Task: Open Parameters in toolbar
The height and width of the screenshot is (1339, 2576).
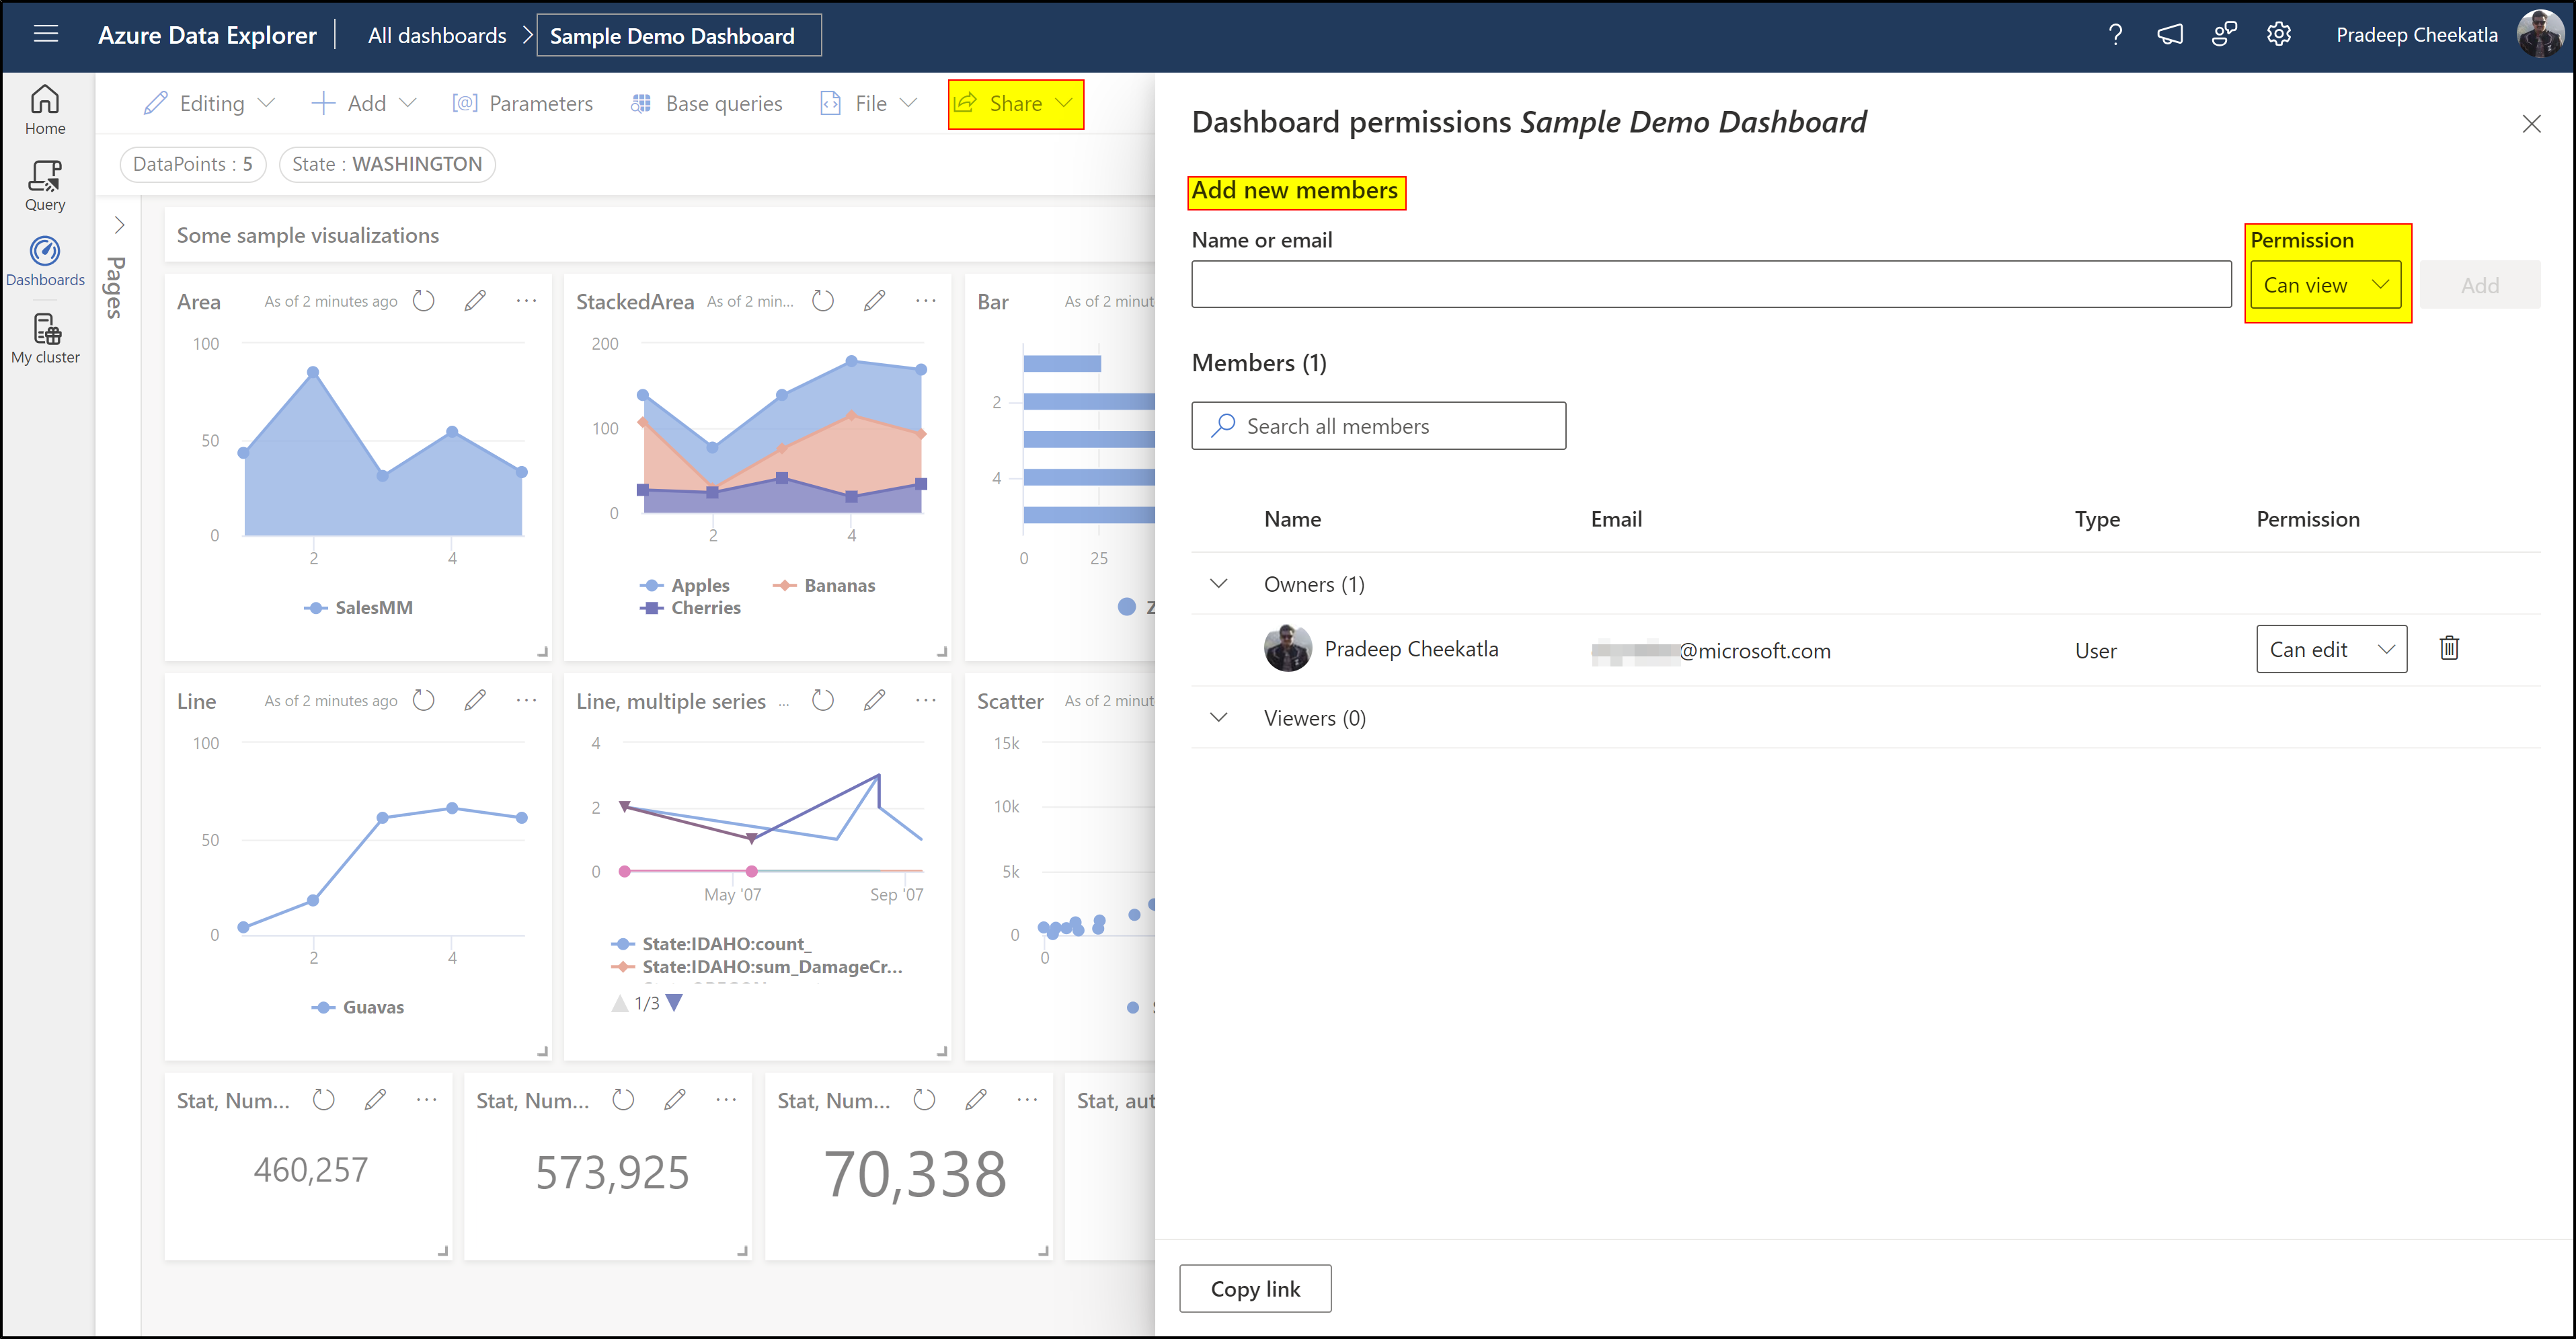Action: [522, 104]
